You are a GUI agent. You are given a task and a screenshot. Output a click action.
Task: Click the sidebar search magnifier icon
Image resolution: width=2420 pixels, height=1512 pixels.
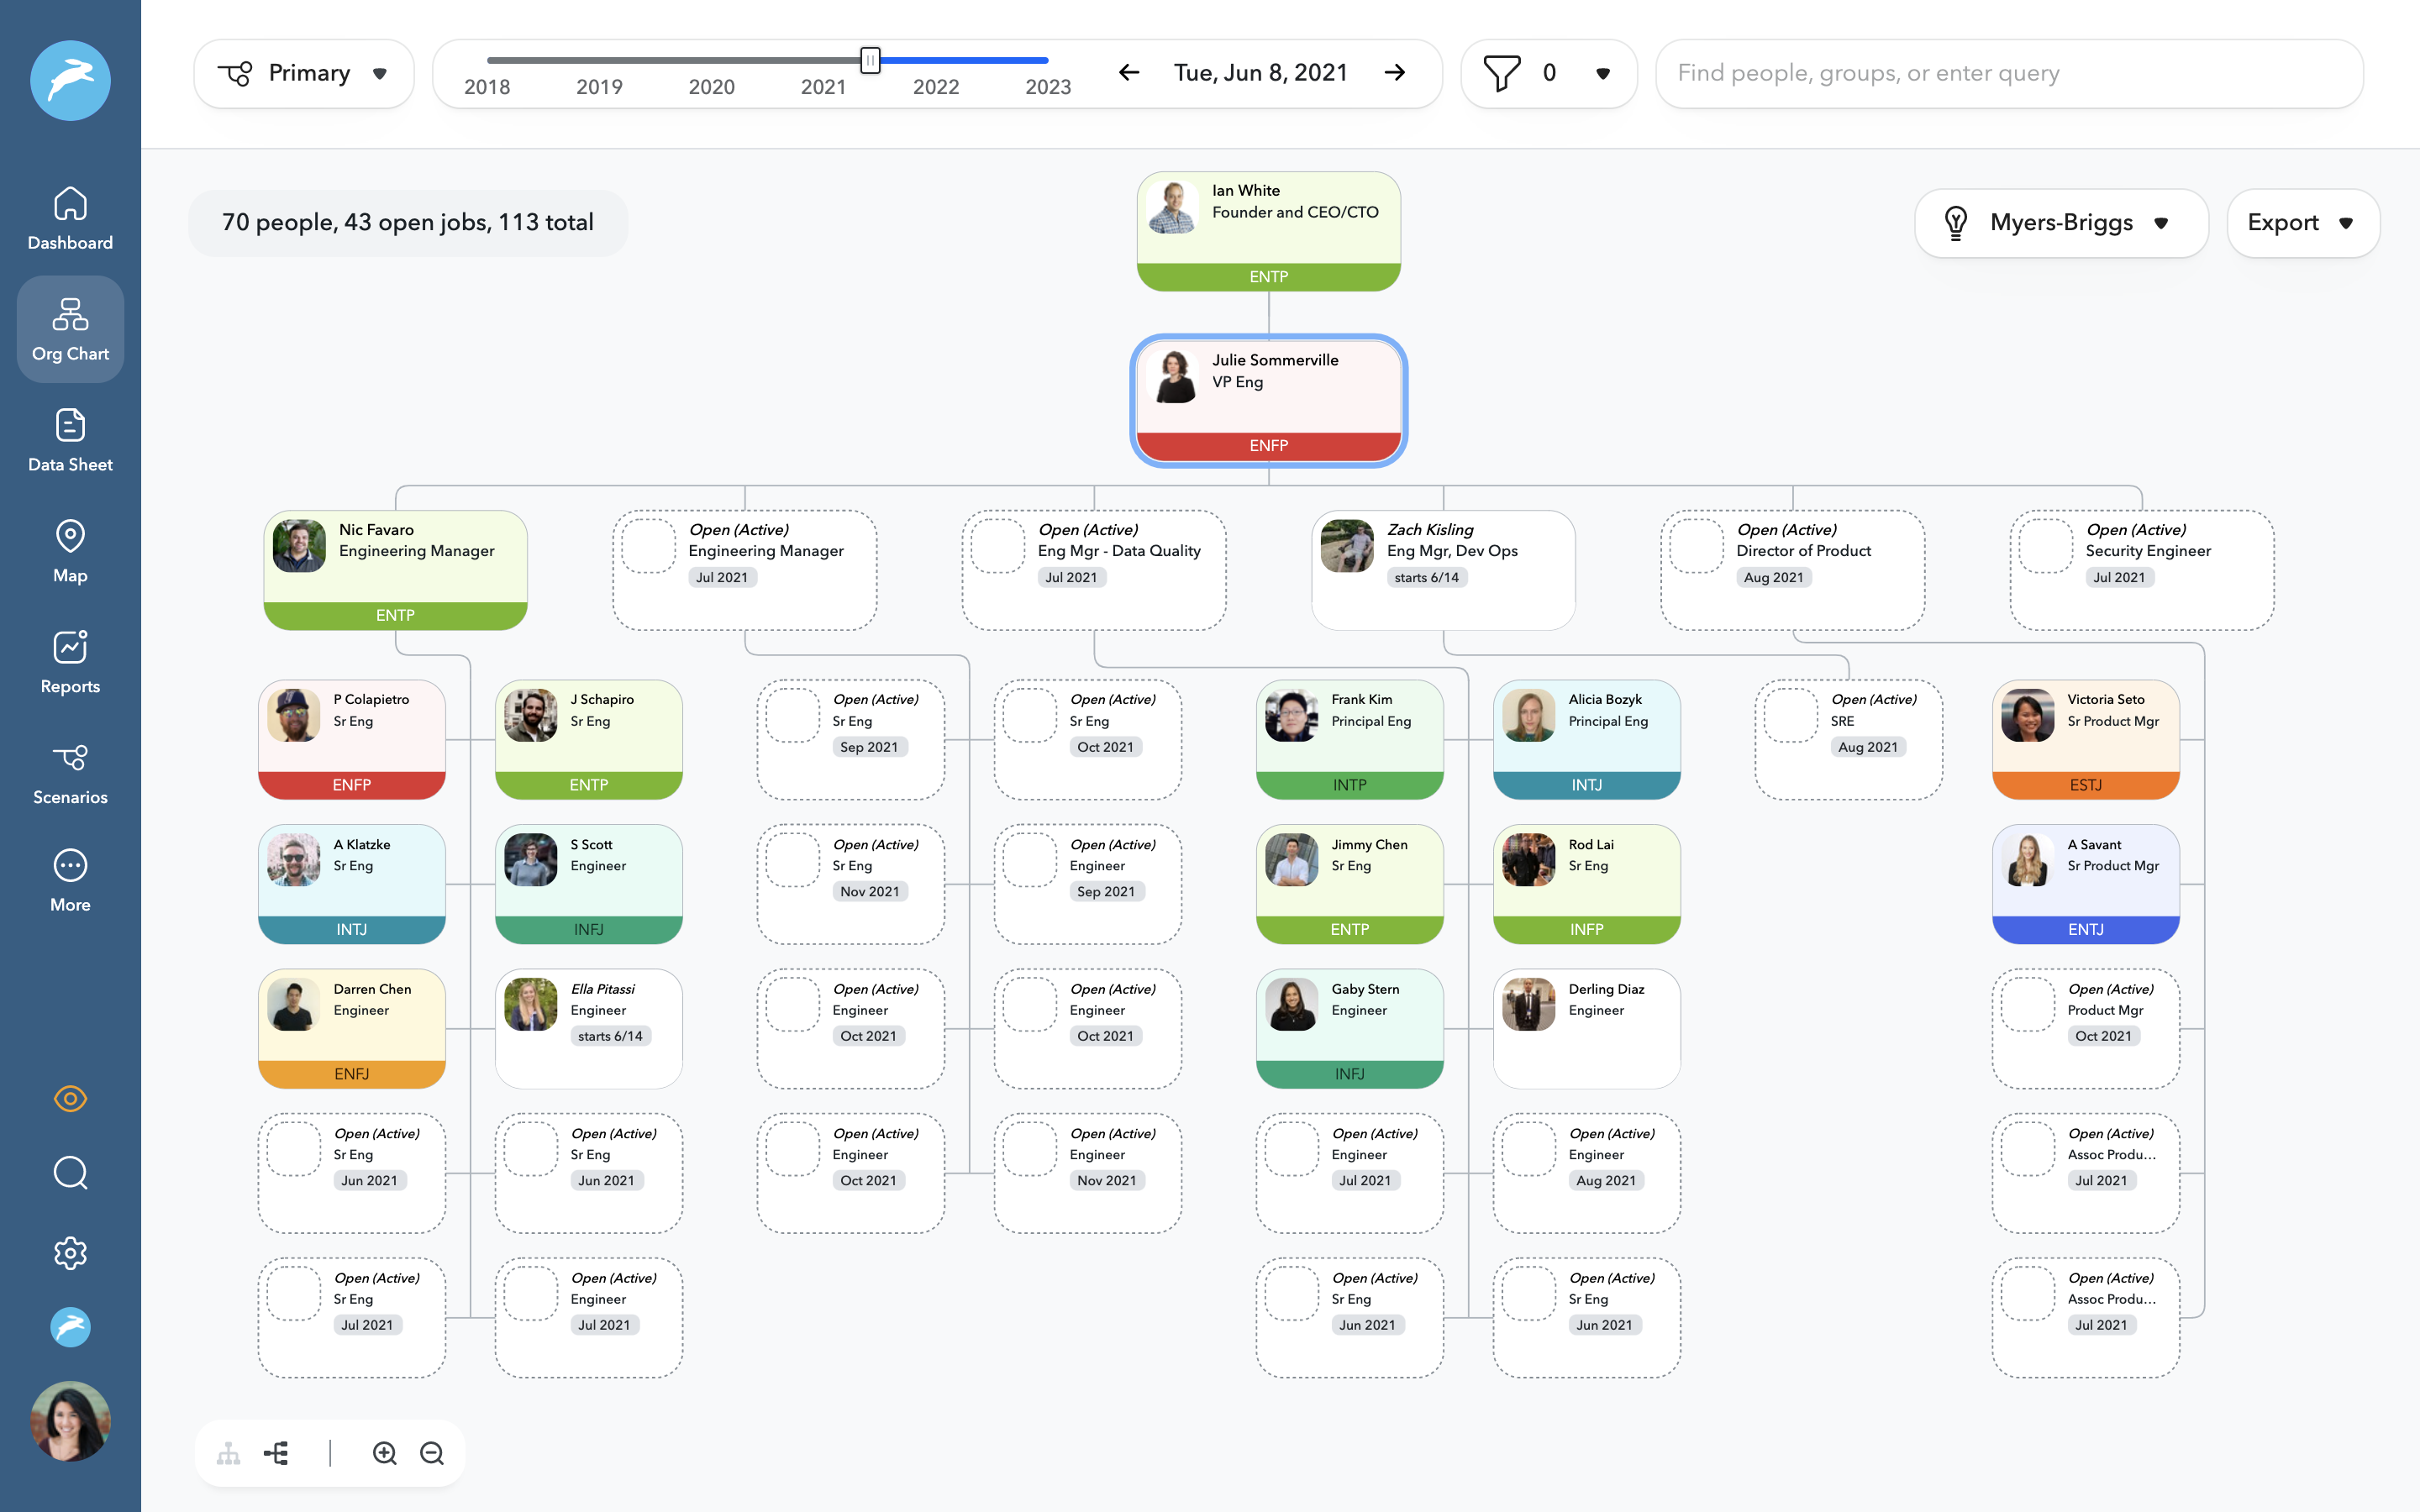click(70, 1172)
